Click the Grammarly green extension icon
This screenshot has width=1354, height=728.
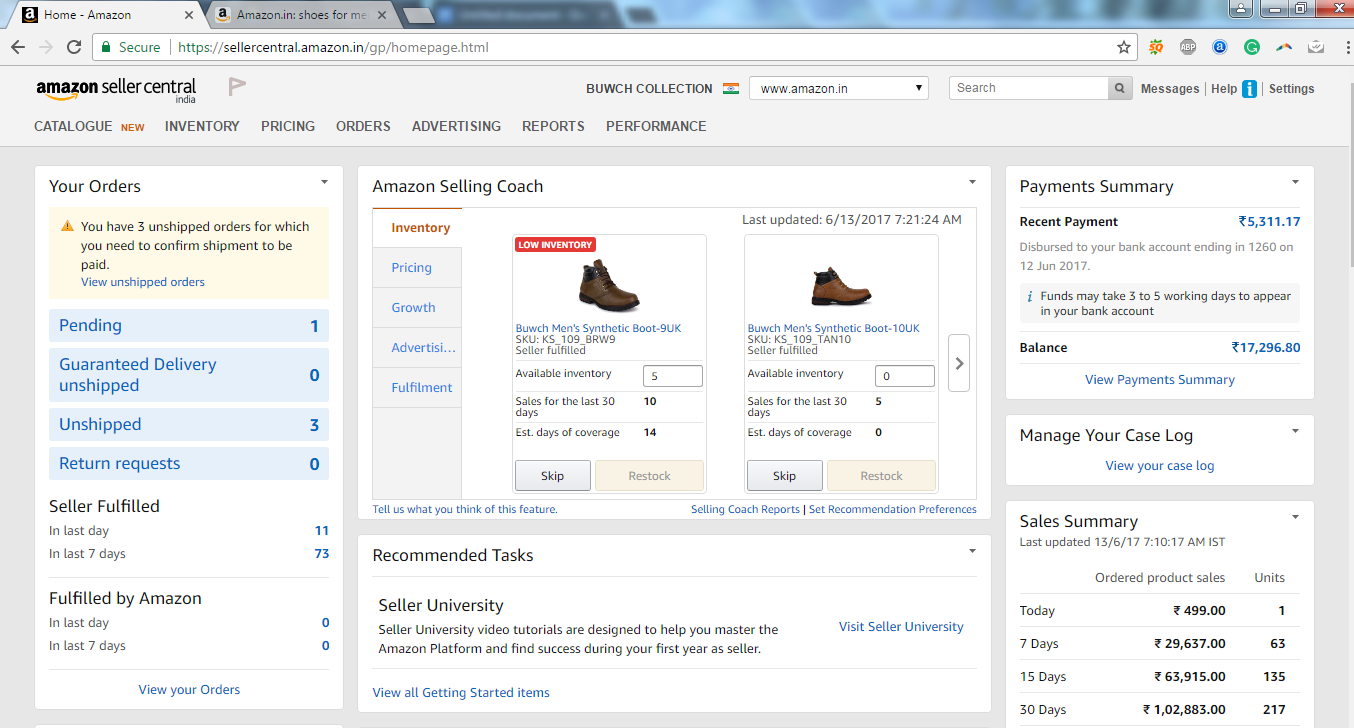(1252, 47)
